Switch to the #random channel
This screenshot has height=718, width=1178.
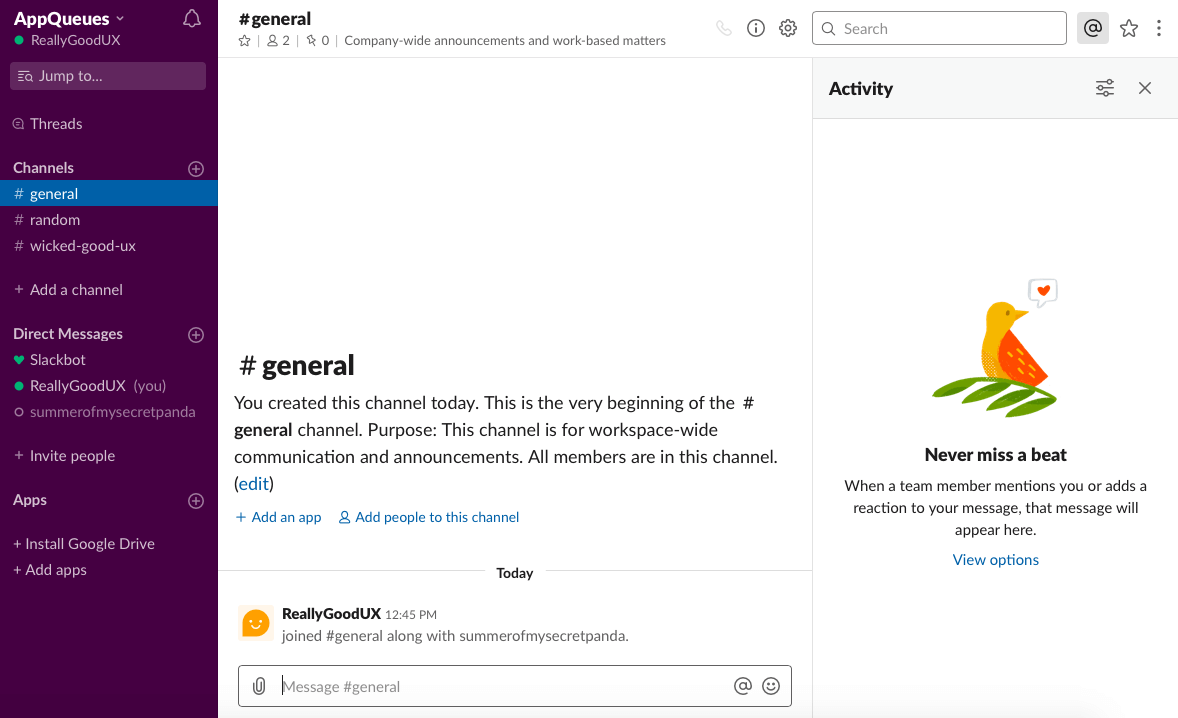pos(54,219)
